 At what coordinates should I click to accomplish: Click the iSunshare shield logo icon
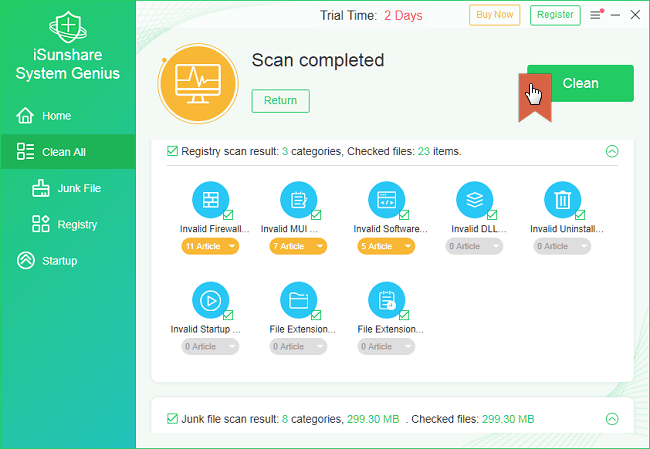point(68,27)
